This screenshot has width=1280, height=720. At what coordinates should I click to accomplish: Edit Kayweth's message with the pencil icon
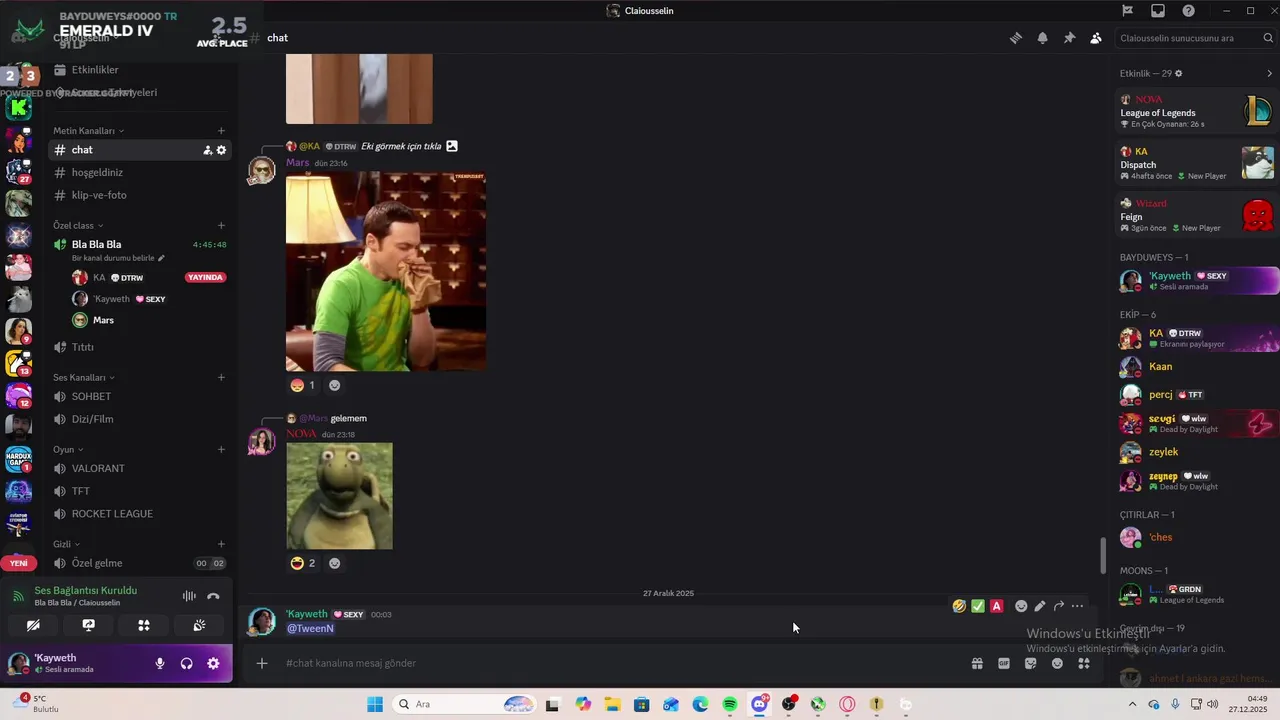[x=1040, y=606]
